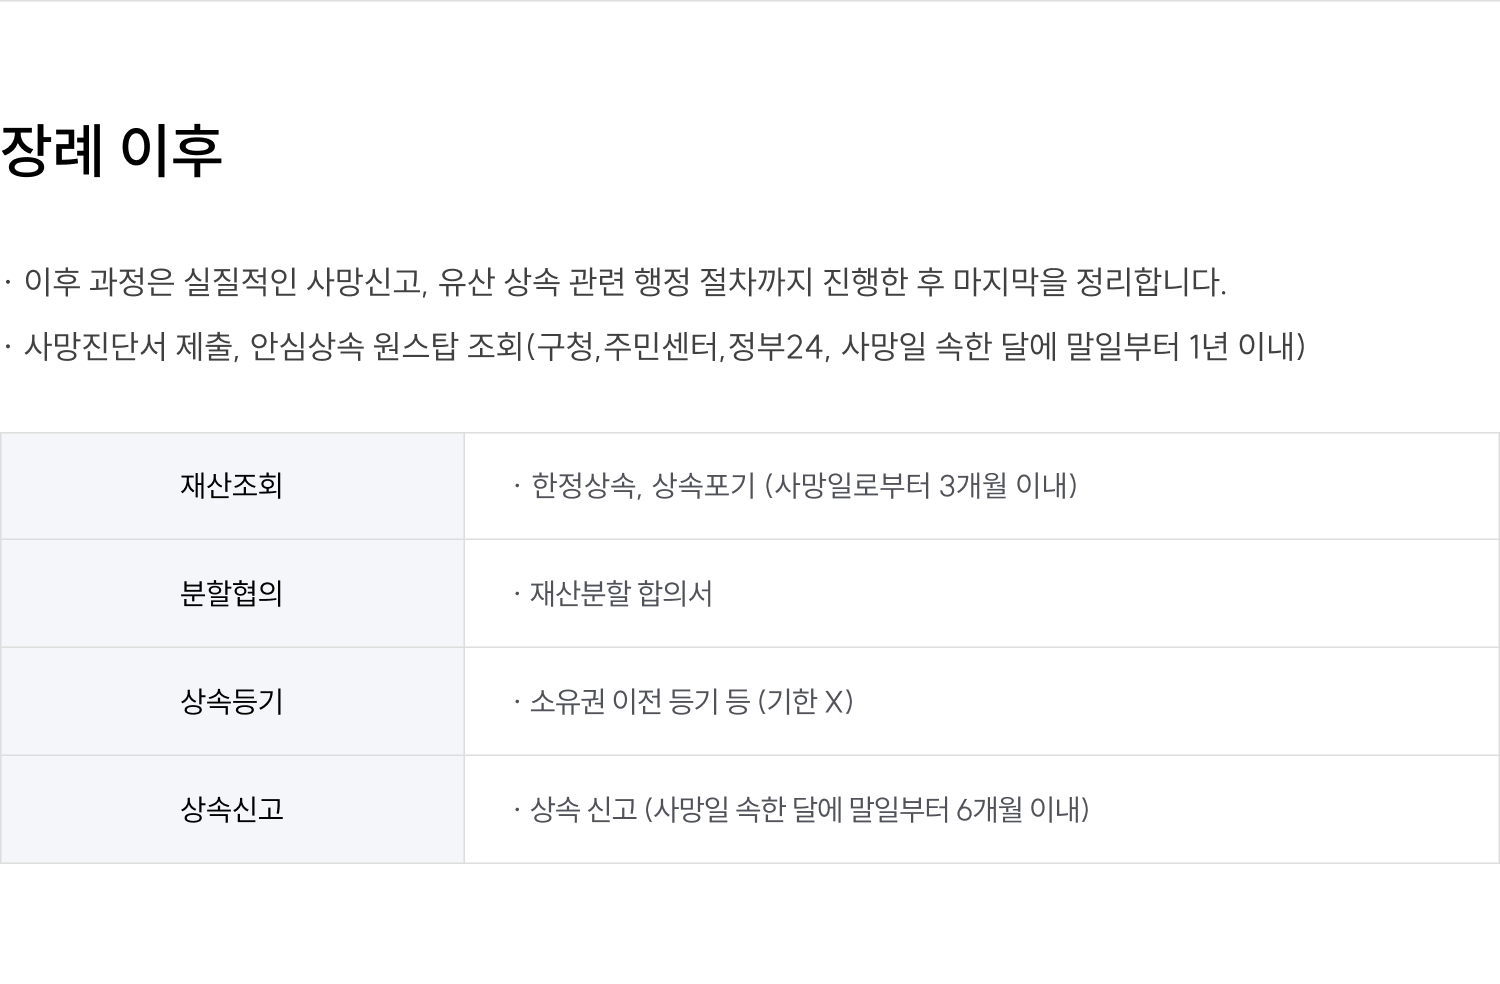Click the '6개월 이내' deadline text
Image resolution: width=1500 pixels, height=984 pixels.
pyautogui.click(x=1018, y=810)
